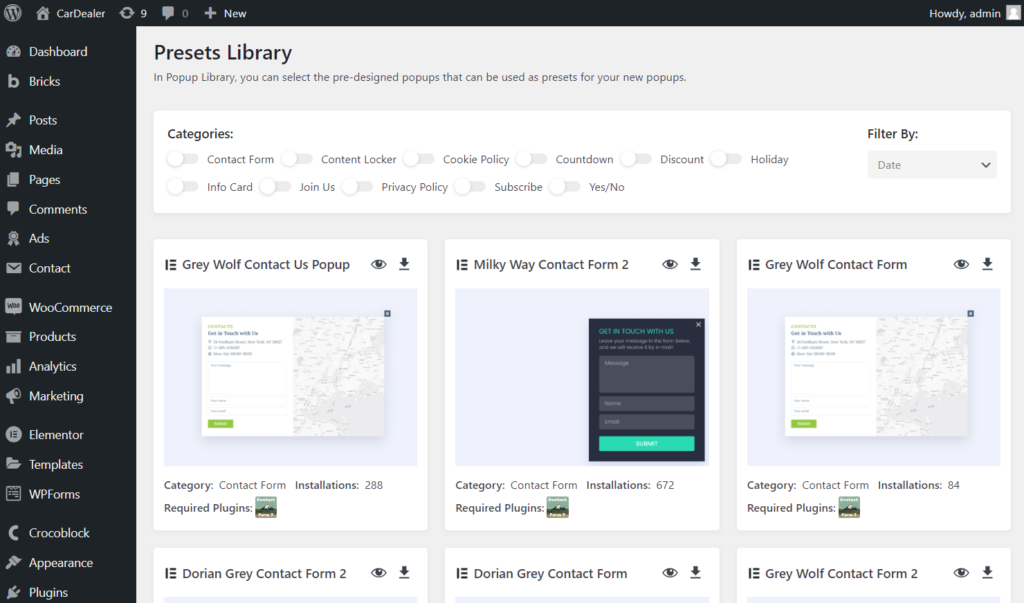Image resolution: width=1024 pixels, height=603 pixels.
Task: Click Milky Way Contact Form 2 thumbnail
Action: point(582,377)
